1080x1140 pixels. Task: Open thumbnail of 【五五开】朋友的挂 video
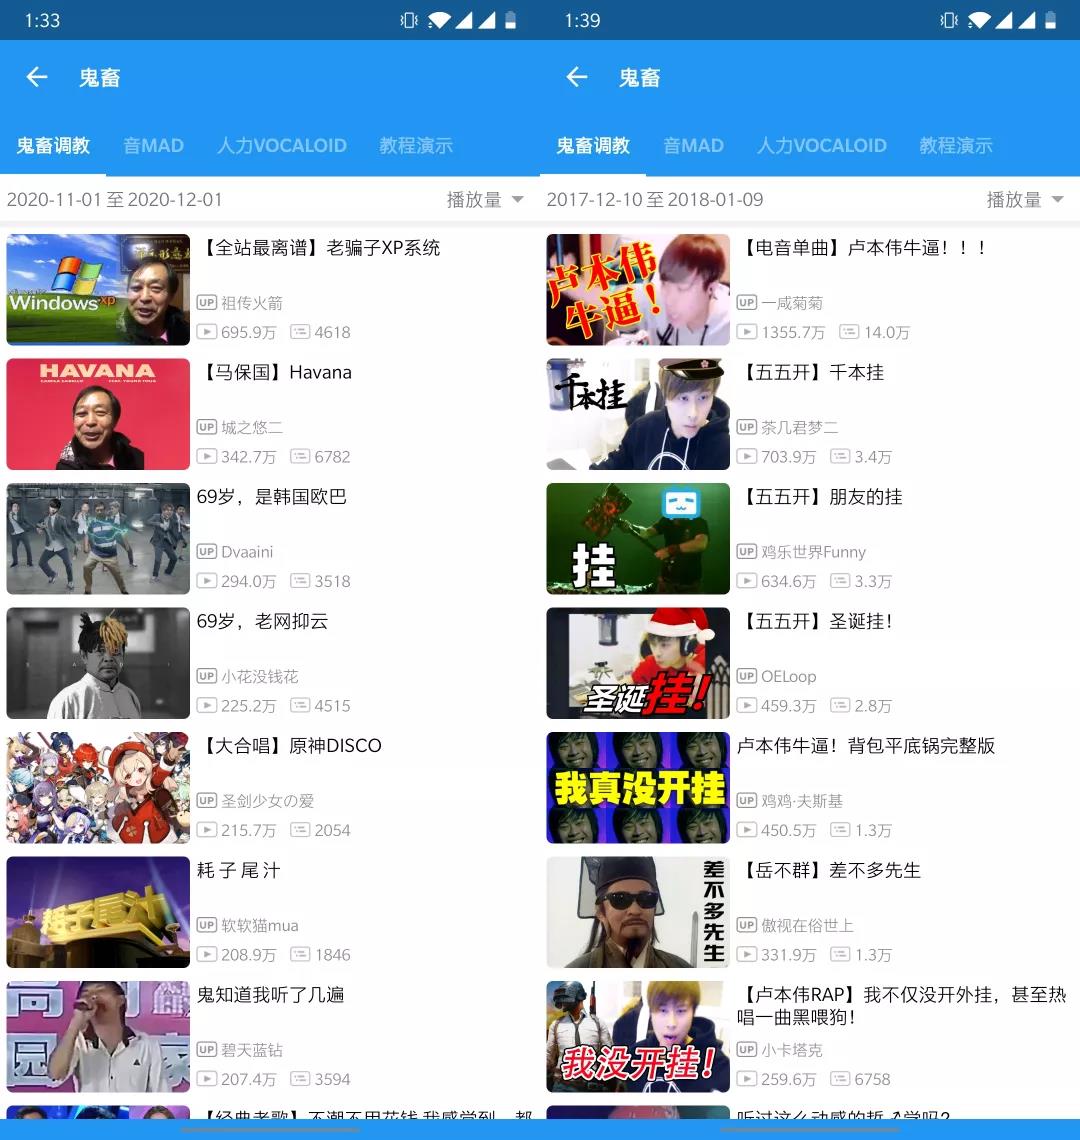638,538
